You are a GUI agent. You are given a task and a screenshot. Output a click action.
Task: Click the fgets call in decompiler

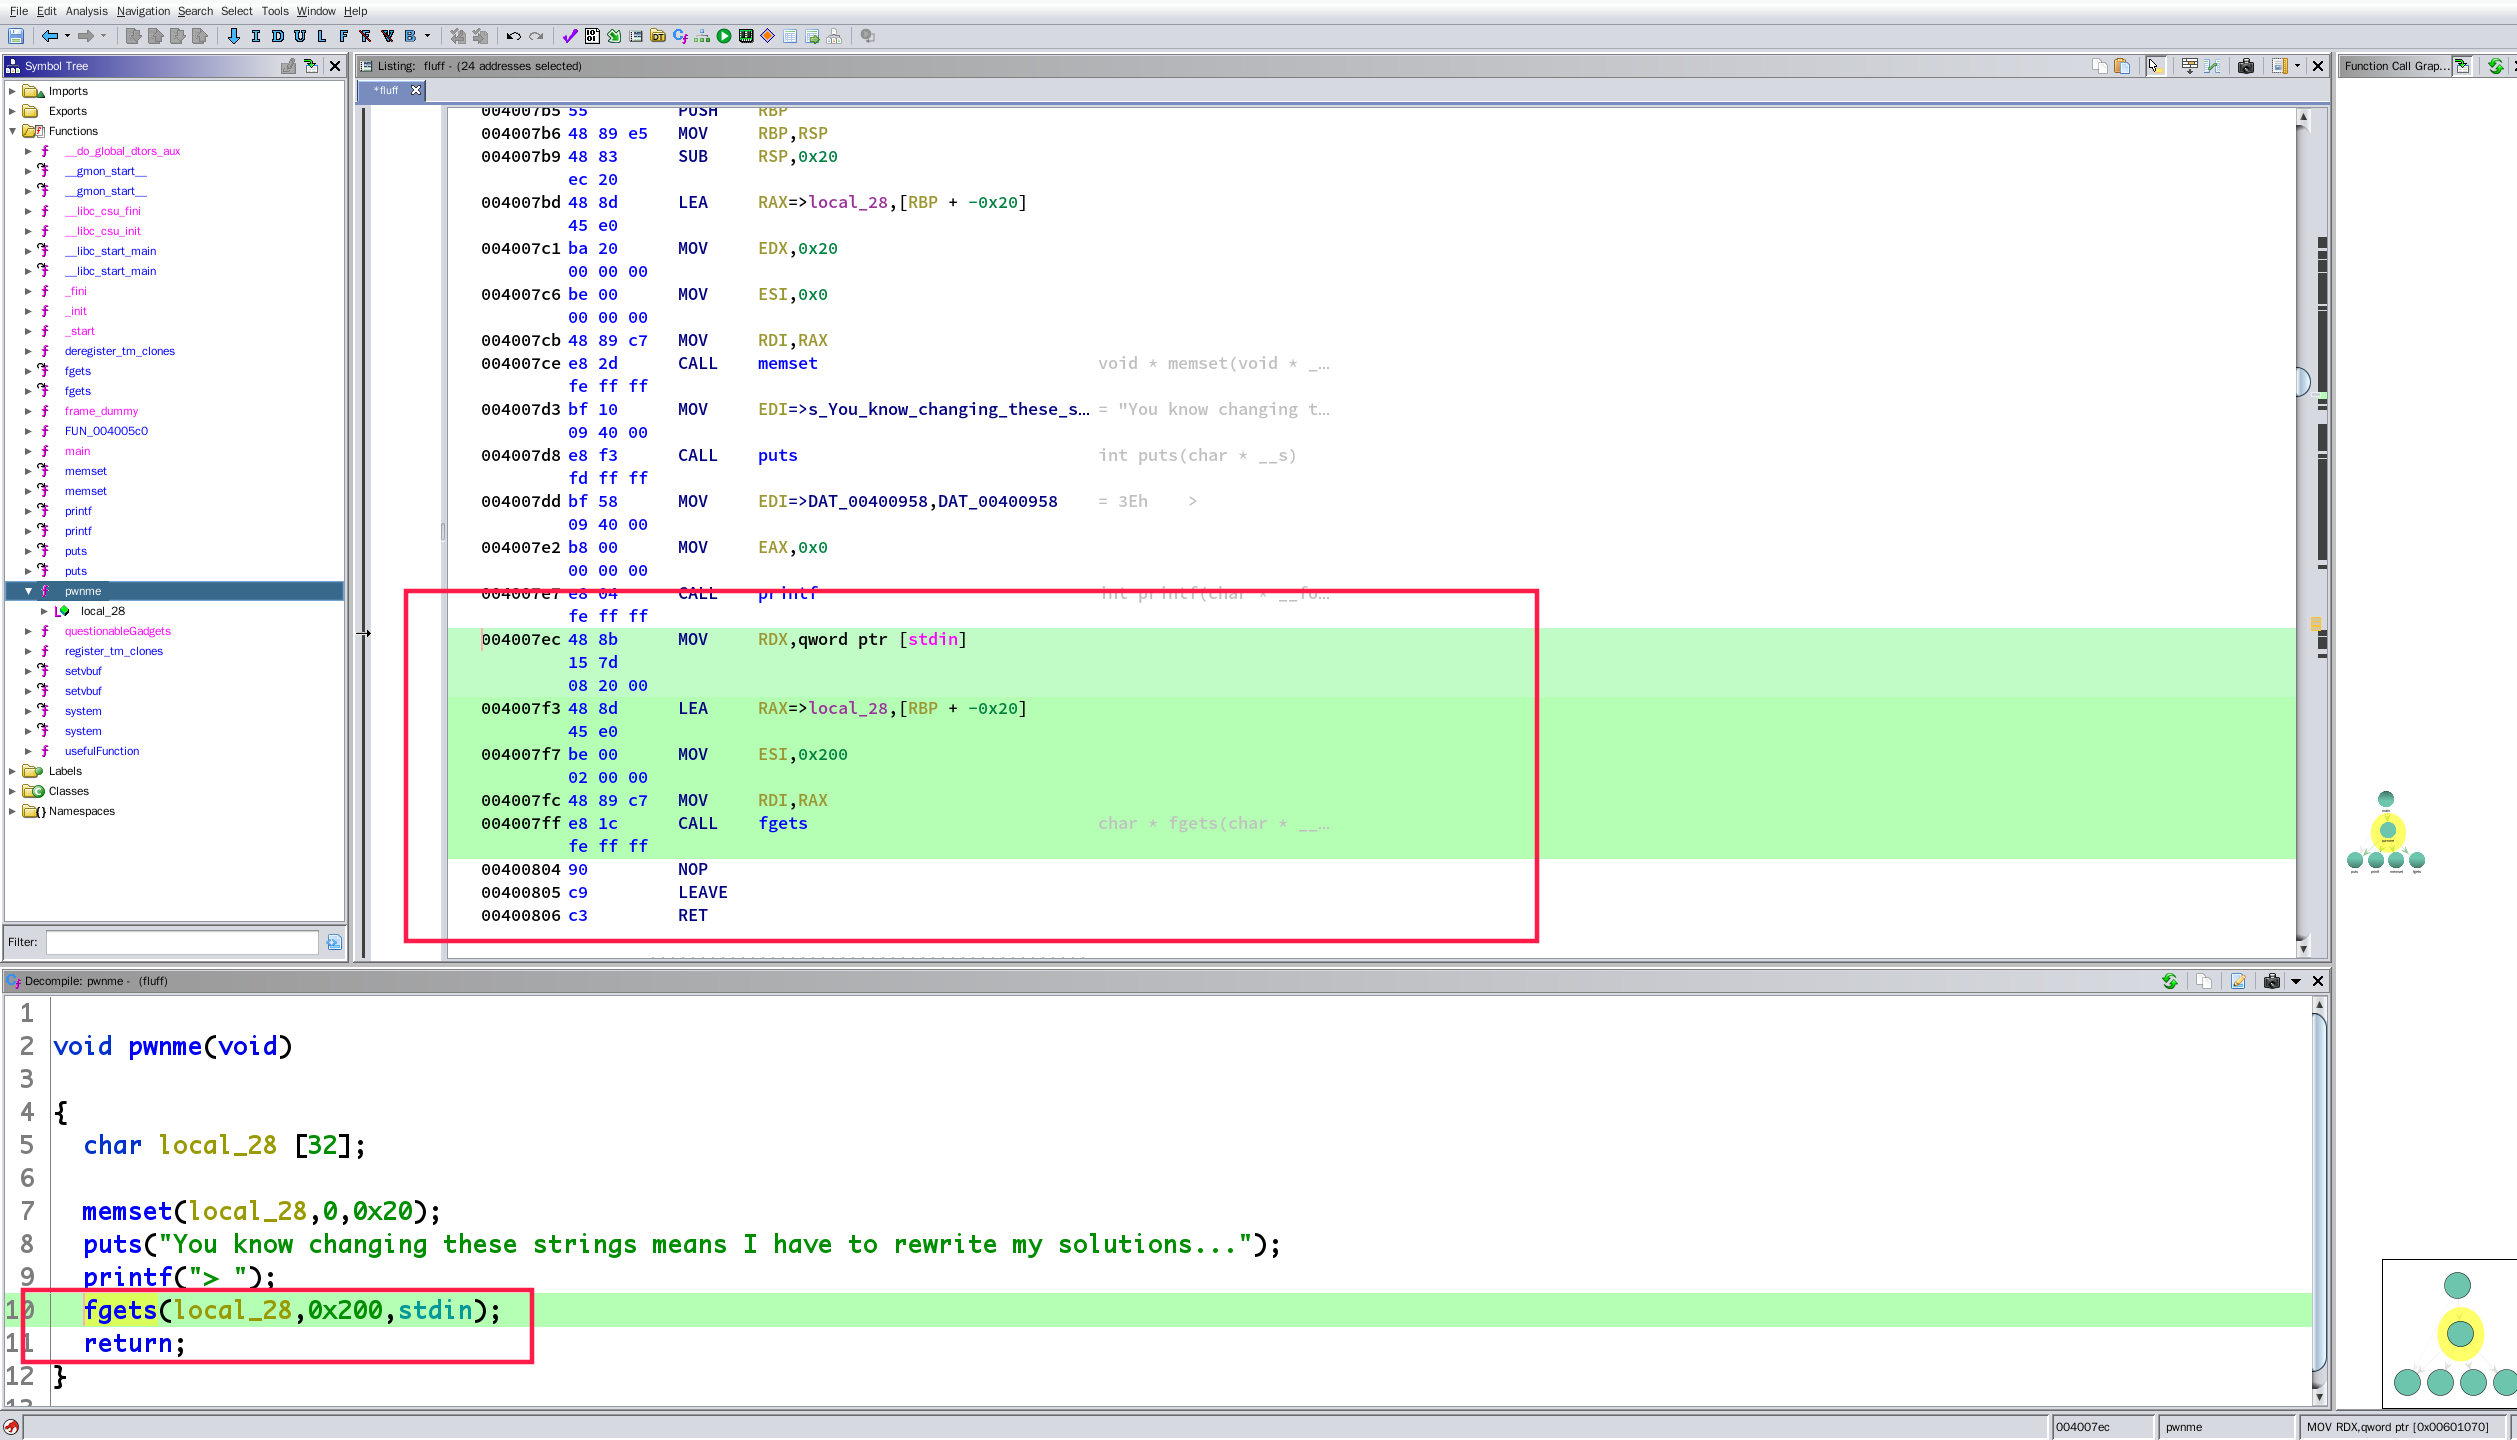click(121, 1310)
